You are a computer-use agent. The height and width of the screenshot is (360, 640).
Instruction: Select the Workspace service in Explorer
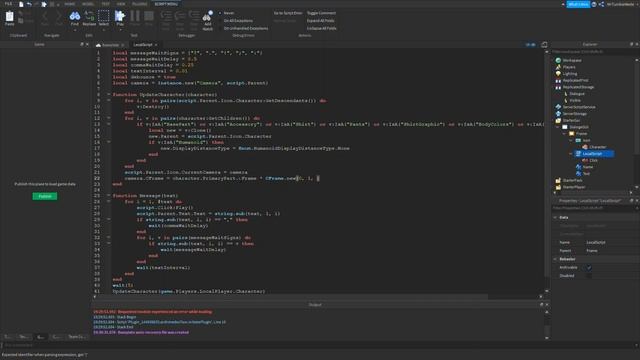point(572,60)
